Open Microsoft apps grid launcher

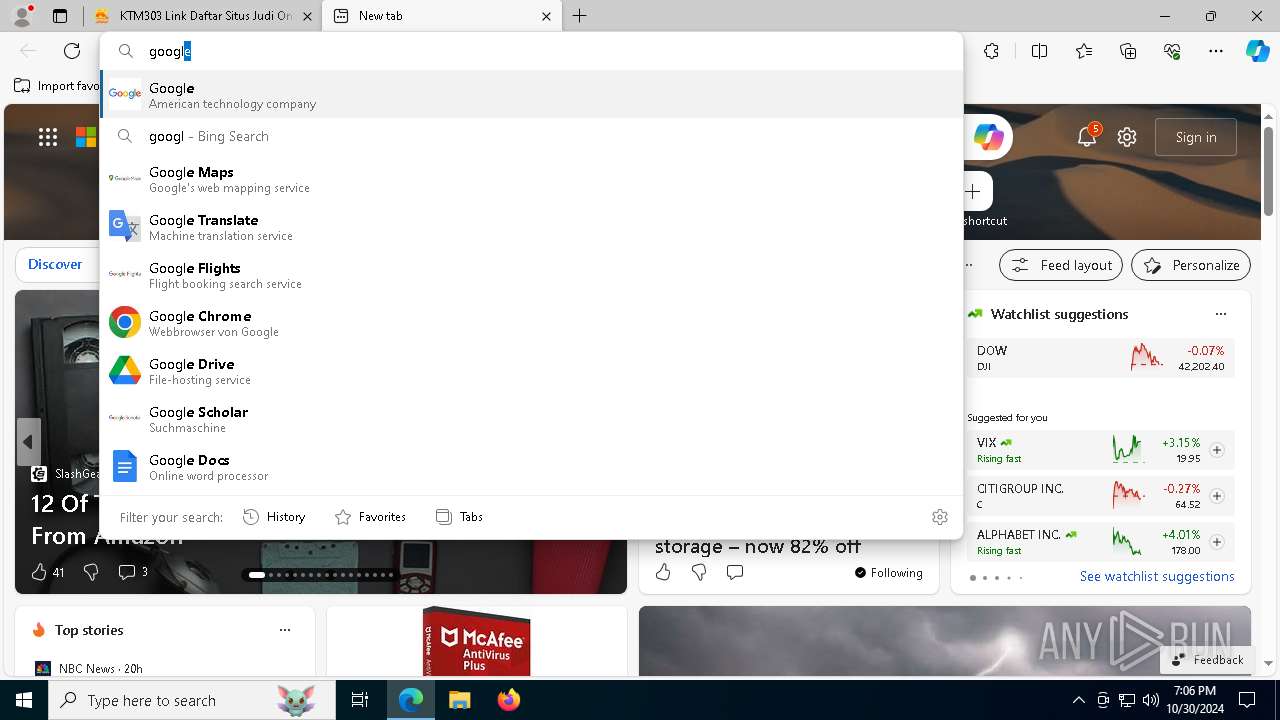click(48, 137)
